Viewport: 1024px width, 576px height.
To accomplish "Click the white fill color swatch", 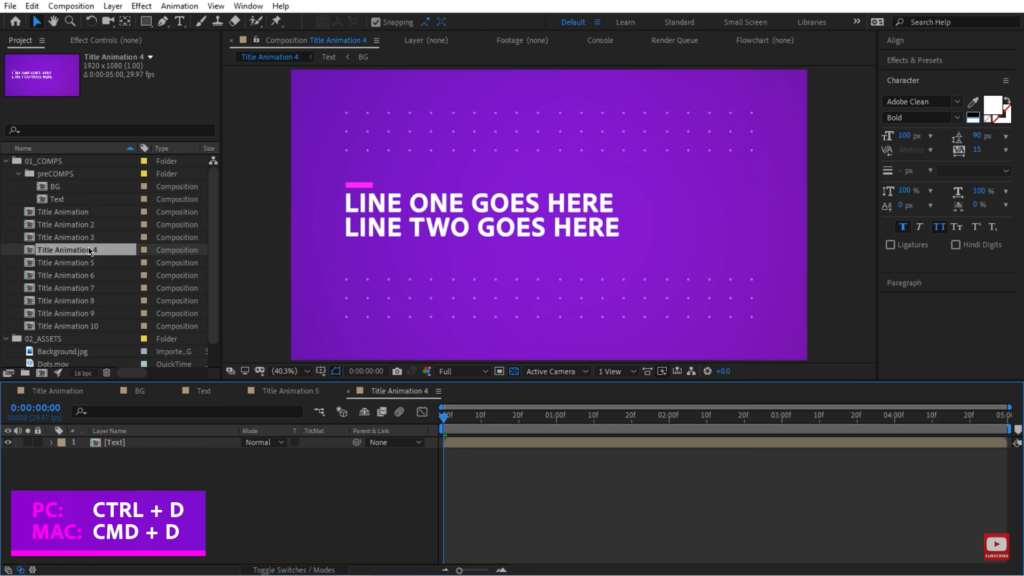I will coord(993,104).
